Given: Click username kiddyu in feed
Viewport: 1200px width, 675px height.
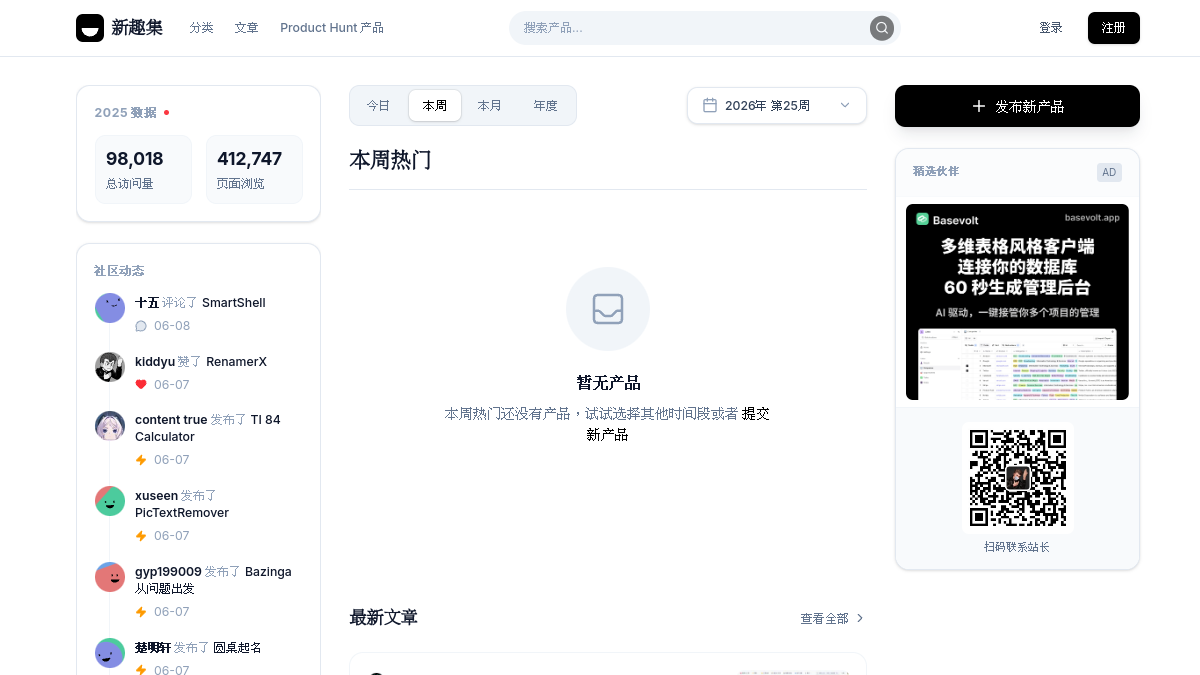Looking at the screenshot, I should 155,361.
